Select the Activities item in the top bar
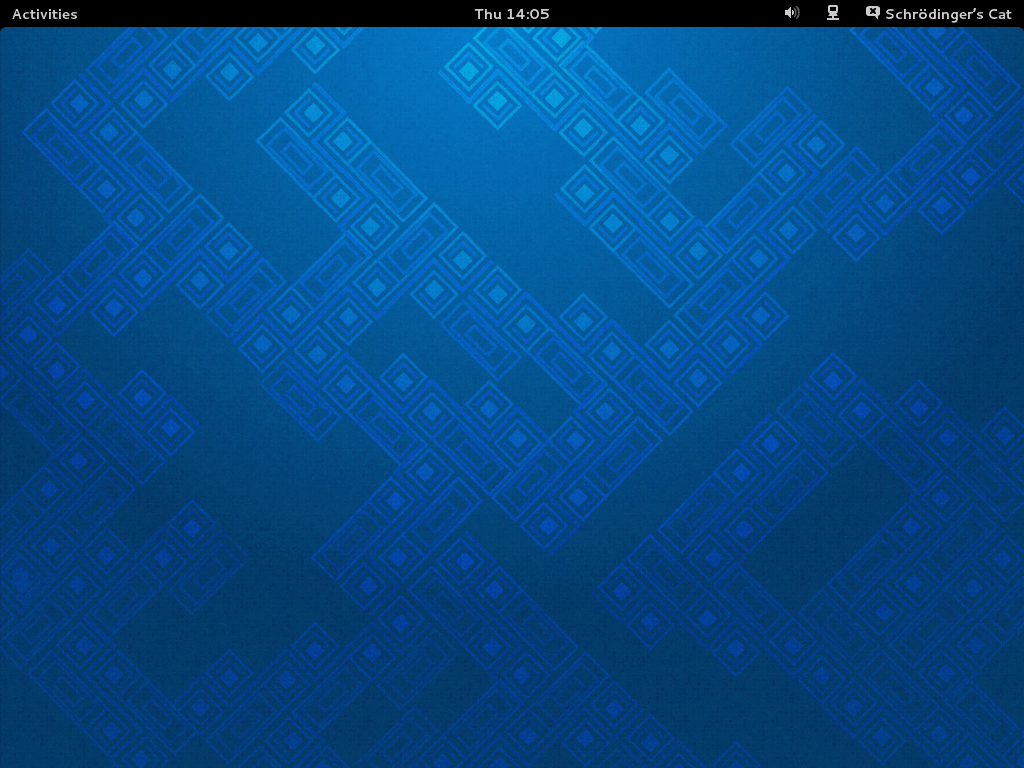The image size is (1024, 768). 44,14
